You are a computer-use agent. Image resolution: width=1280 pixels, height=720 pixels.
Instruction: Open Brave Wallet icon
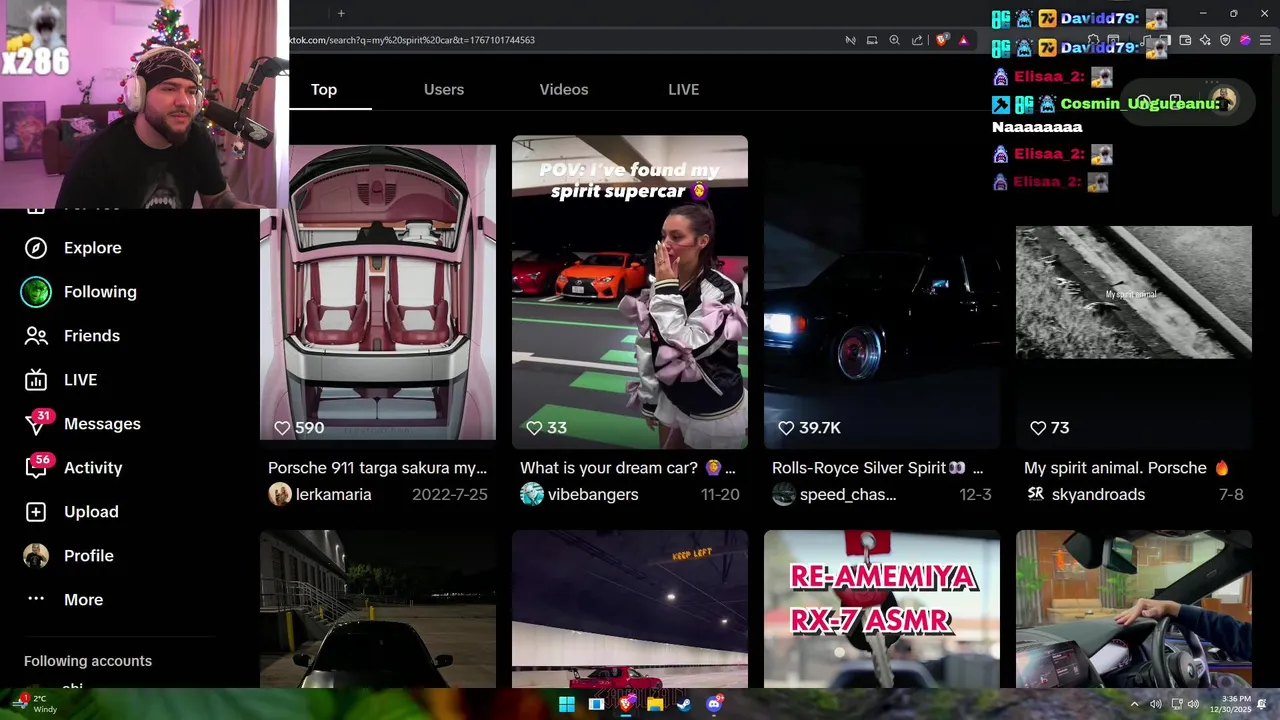(1185, 40)
